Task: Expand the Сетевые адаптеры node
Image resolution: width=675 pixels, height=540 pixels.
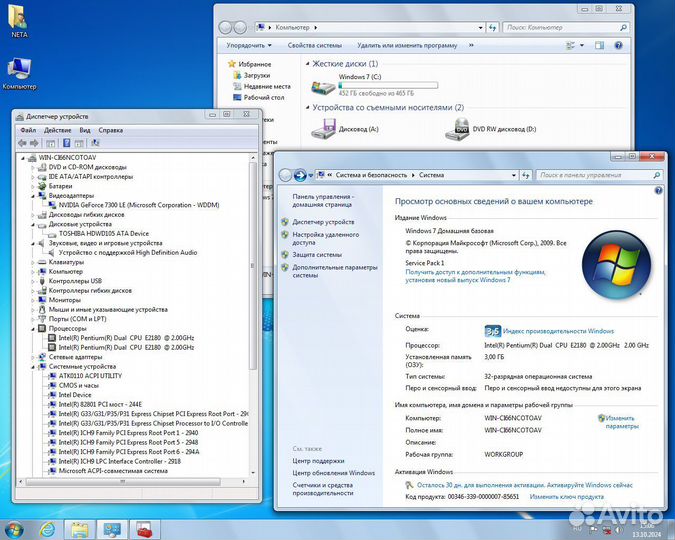Action: (33, 357)
